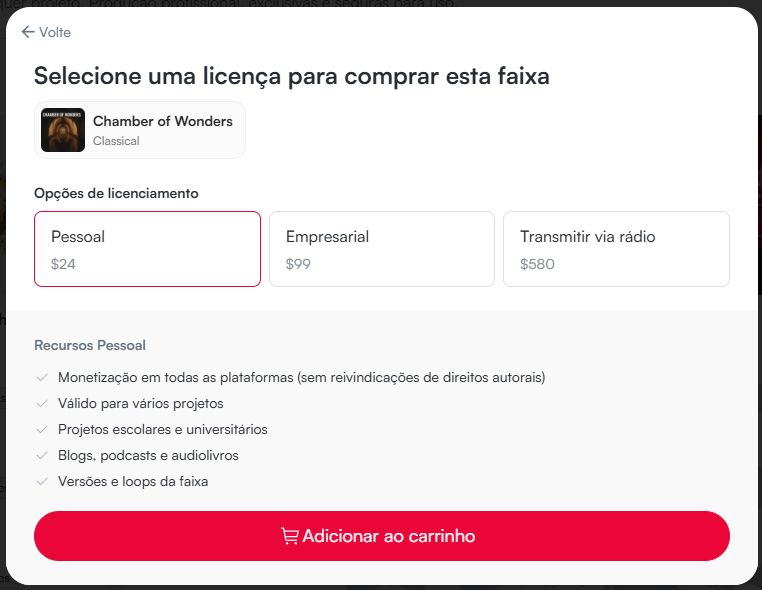Click the "Volte" link text

(55, 32)
